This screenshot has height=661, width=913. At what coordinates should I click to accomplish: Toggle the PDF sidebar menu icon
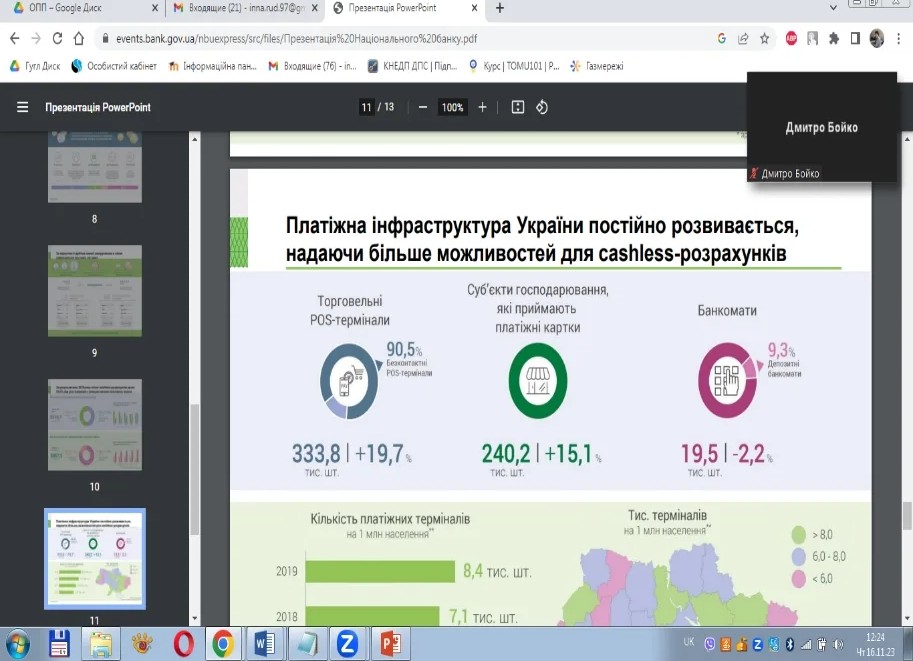coord(22,107)
